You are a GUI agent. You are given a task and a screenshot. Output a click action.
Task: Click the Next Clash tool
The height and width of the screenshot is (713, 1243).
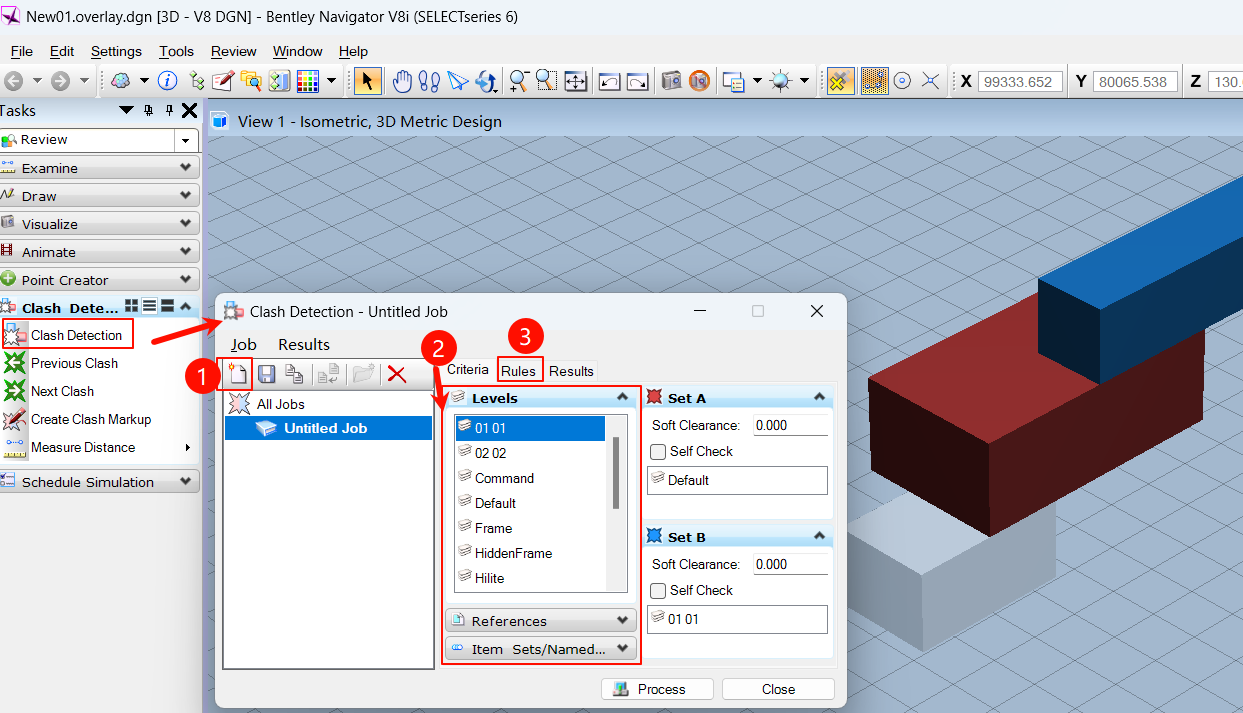click(61, 391)
